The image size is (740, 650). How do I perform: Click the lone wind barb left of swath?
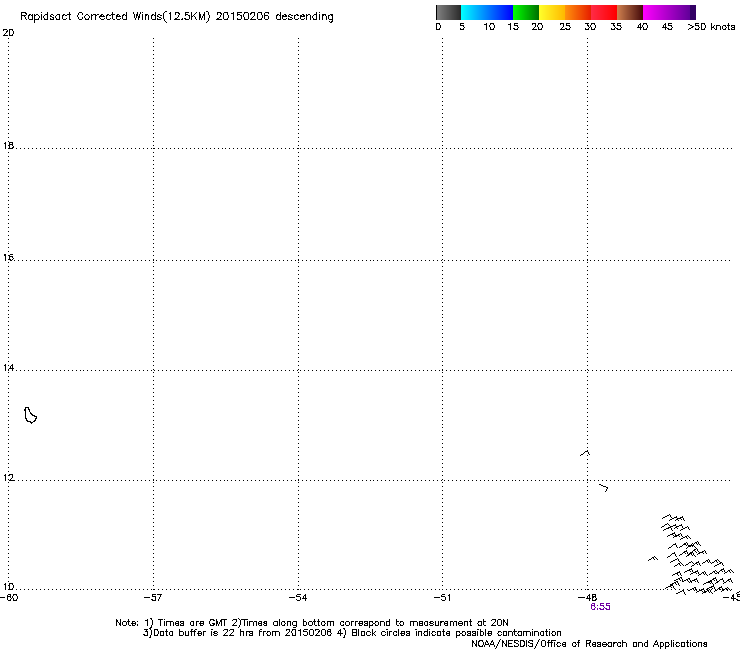point(653,559)
